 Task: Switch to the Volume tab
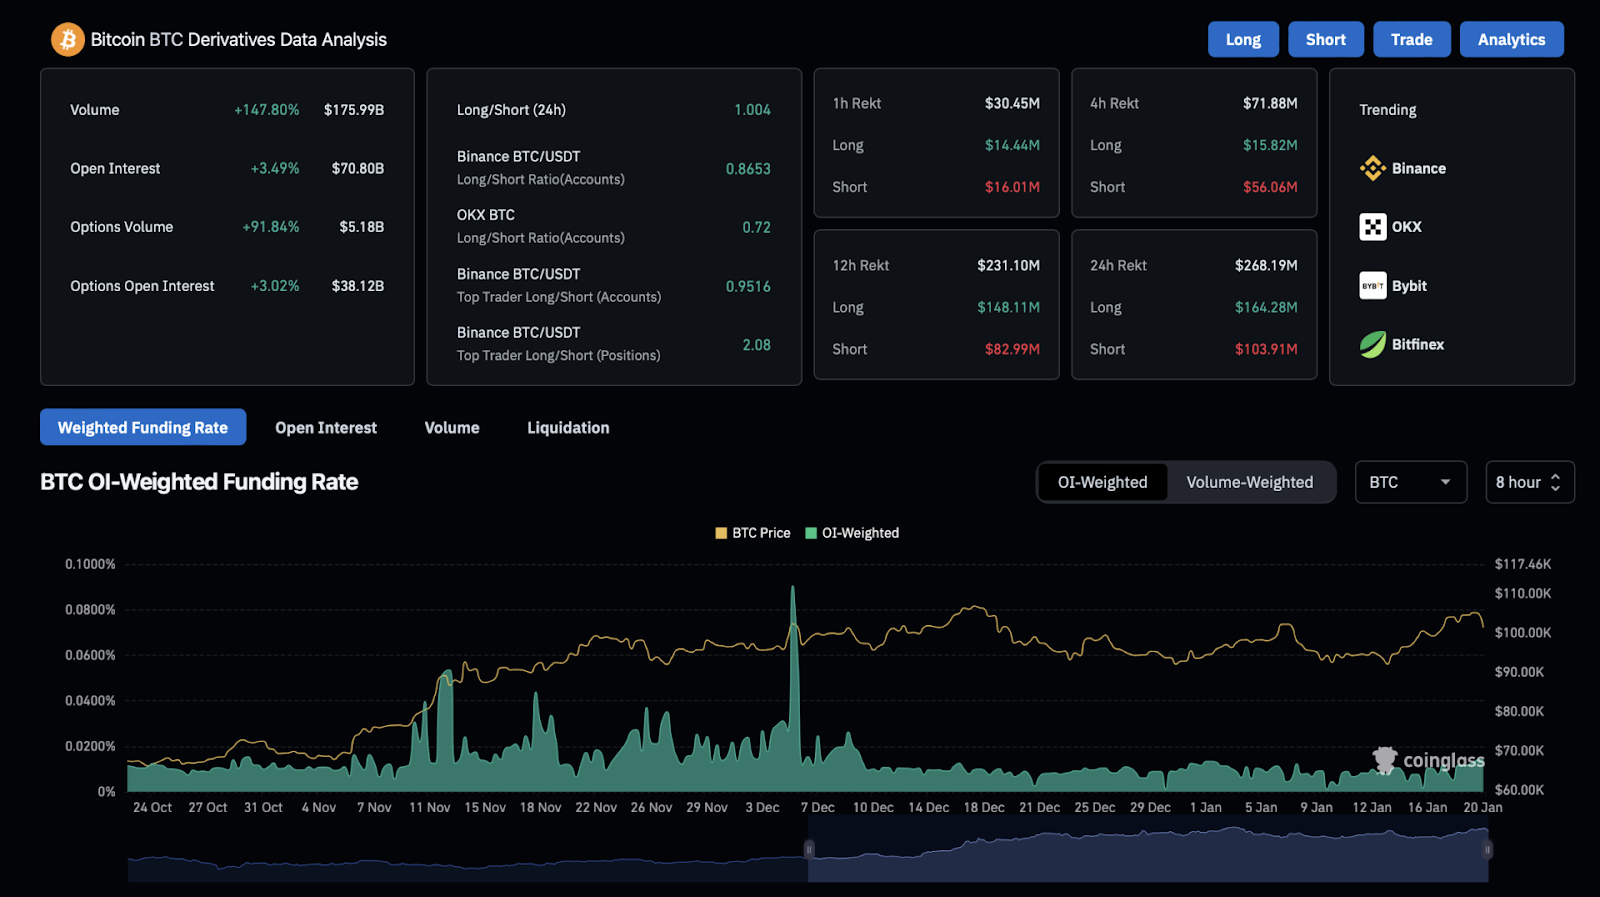[452, 427]
